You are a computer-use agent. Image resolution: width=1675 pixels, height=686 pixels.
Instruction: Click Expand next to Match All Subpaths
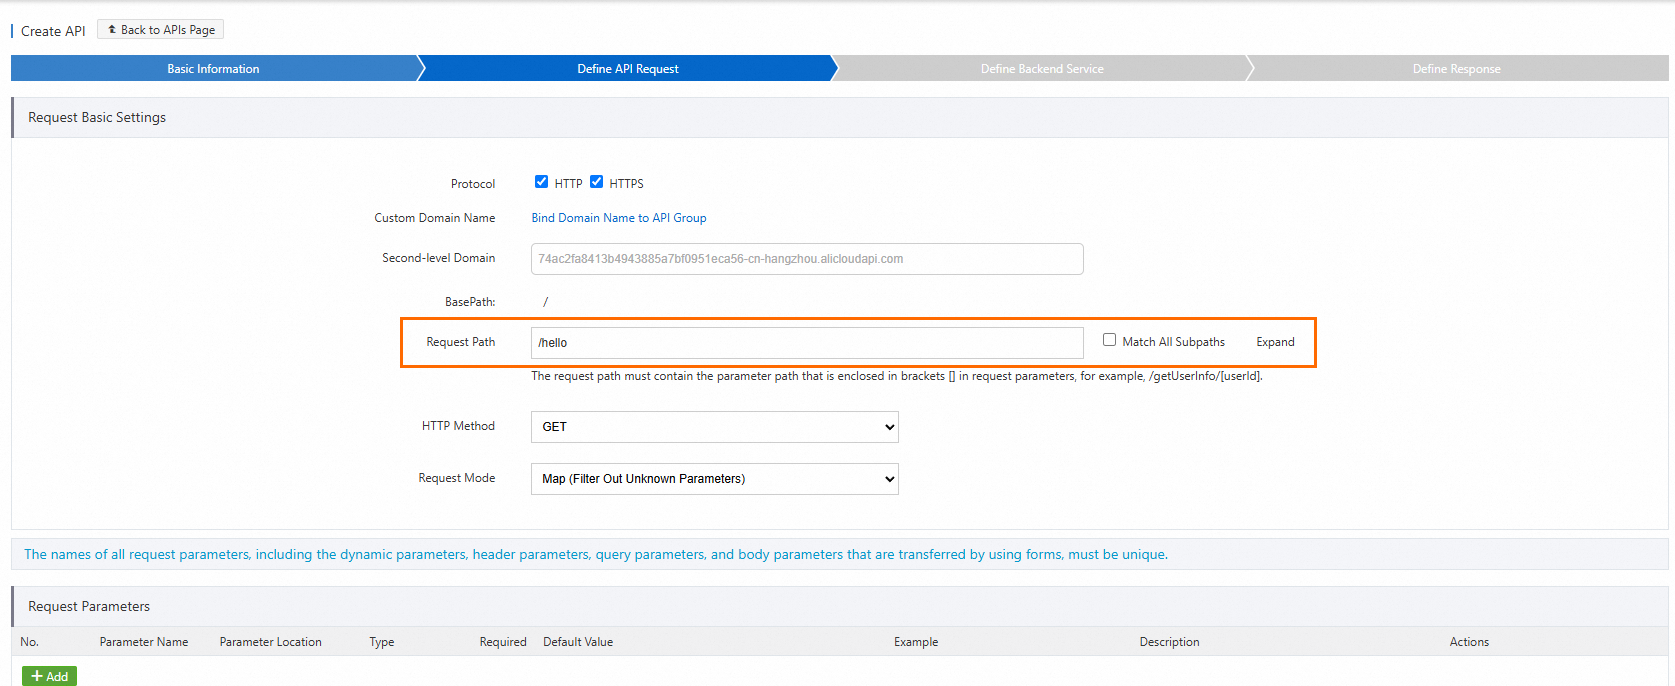[1275, 342]
